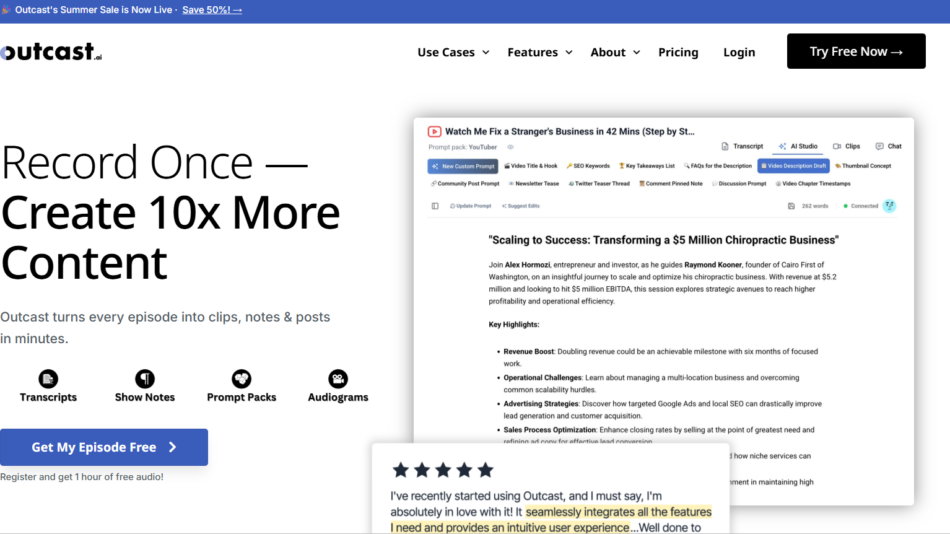
Task: Click the Prompt Packs heart icon
Action: [241, 379]
